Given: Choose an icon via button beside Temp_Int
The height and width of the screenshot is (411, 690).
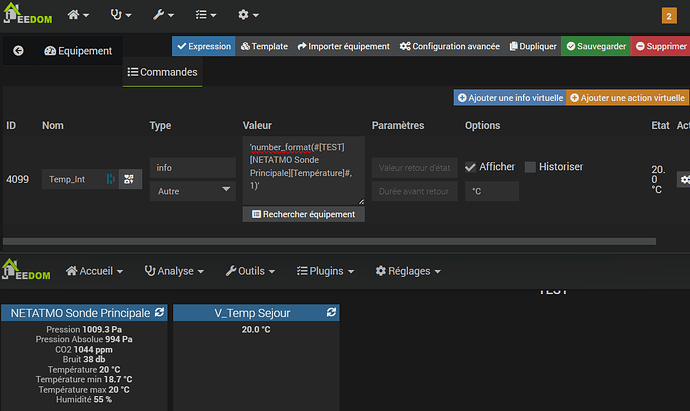Looking at the screenshot, I should 129,179.
